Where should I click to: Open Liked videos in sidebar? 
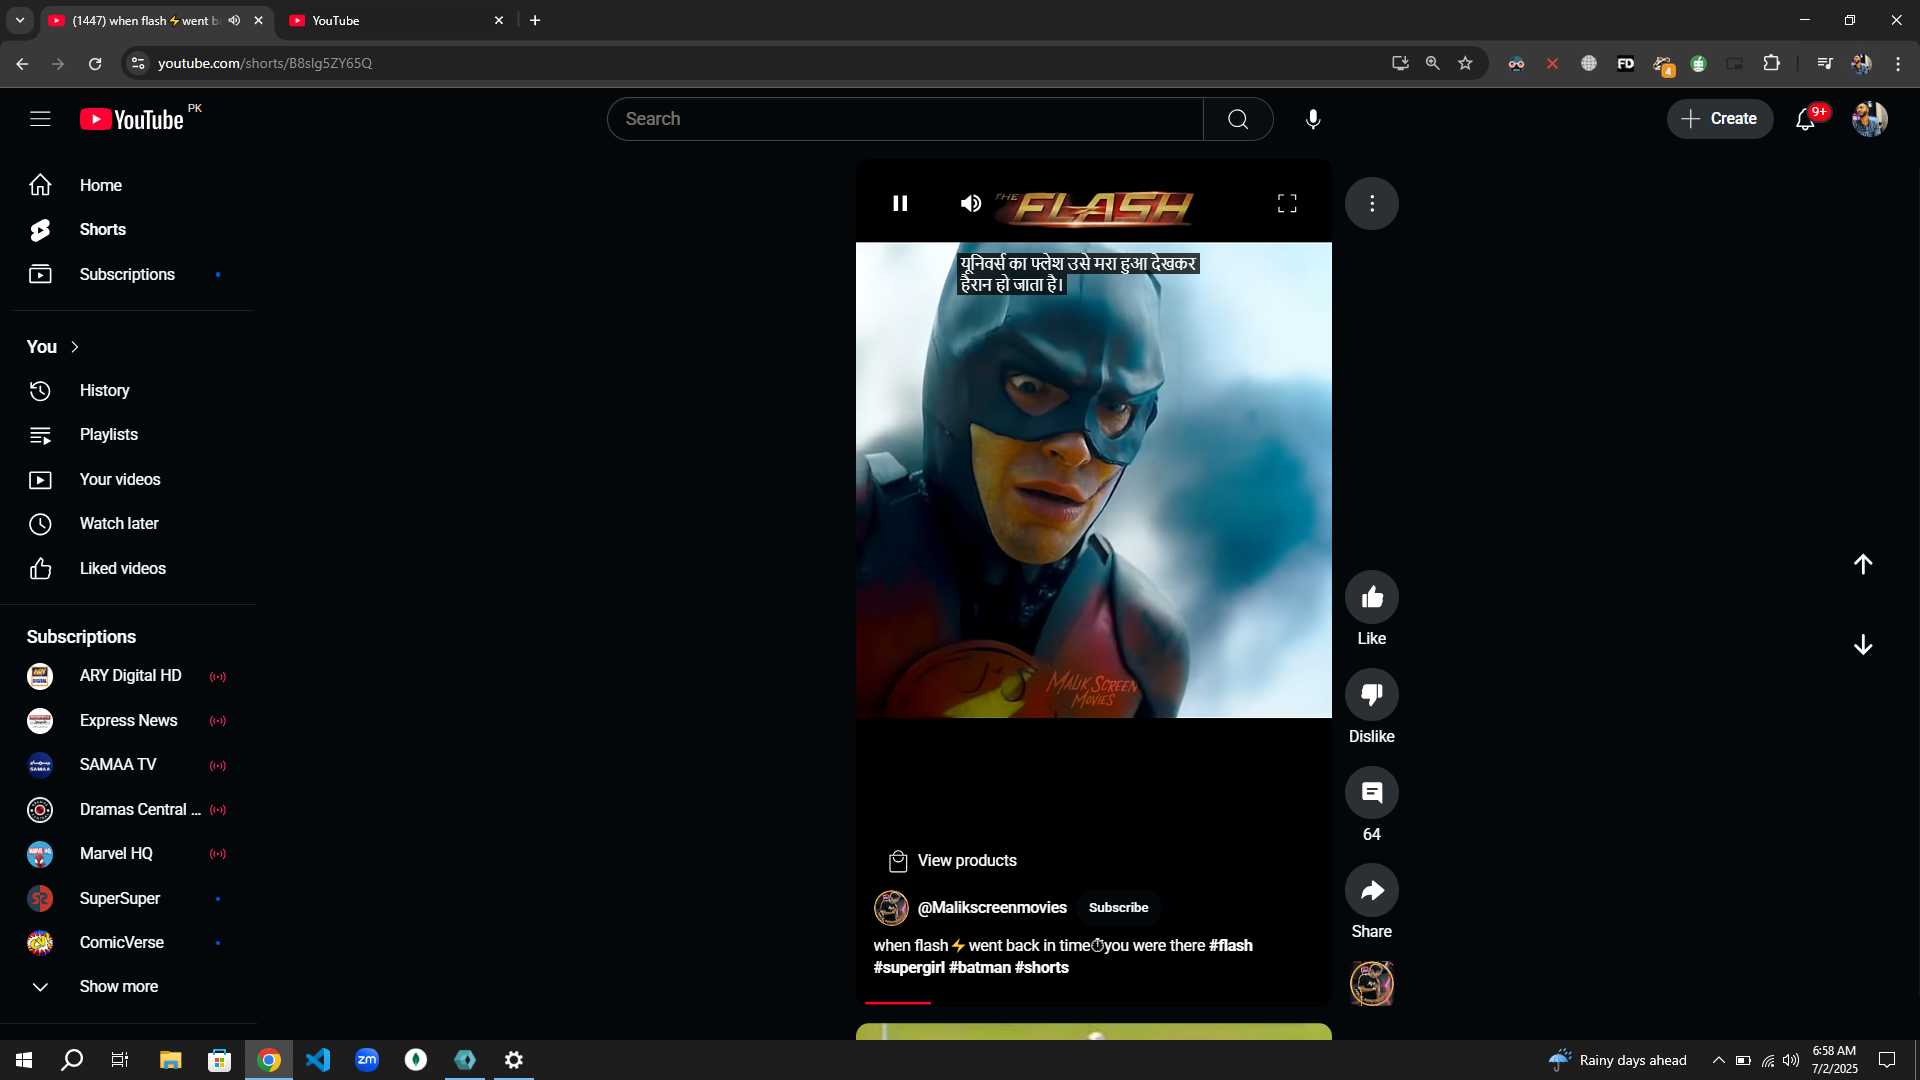tap(128, 569)
